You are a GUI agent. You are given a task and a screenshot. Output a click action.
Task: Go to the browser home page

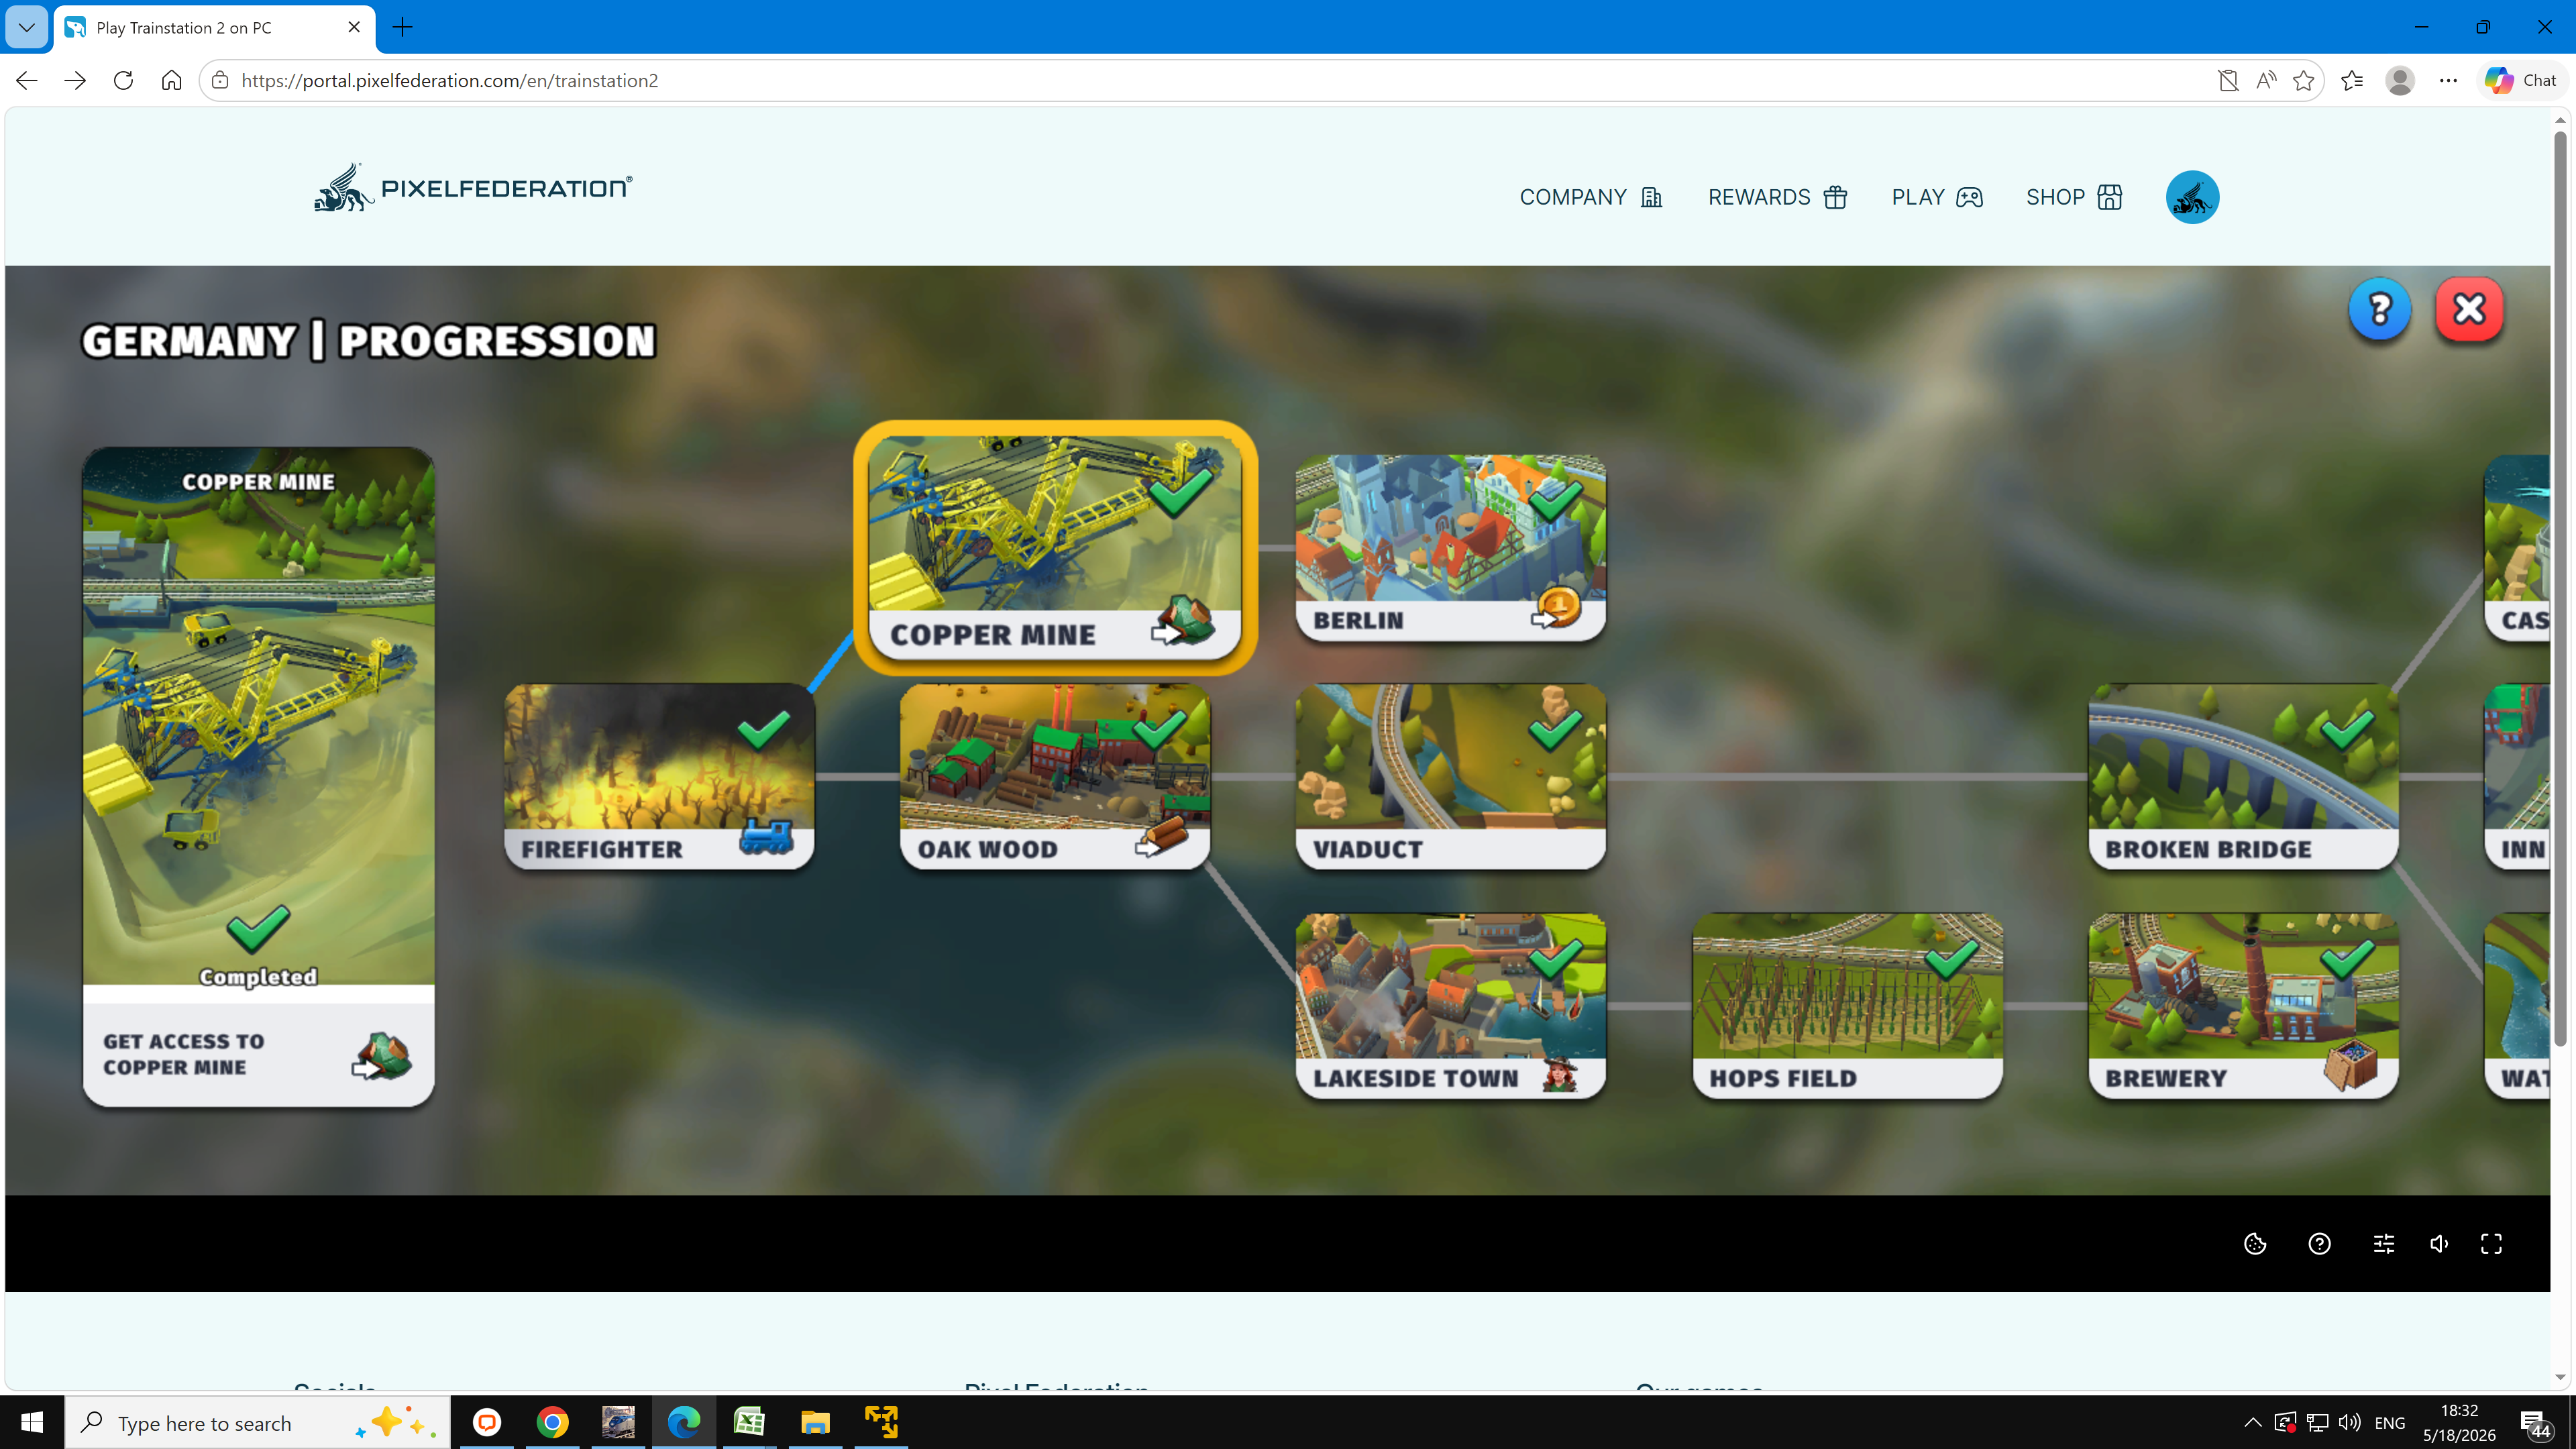(x=171, y=80)
